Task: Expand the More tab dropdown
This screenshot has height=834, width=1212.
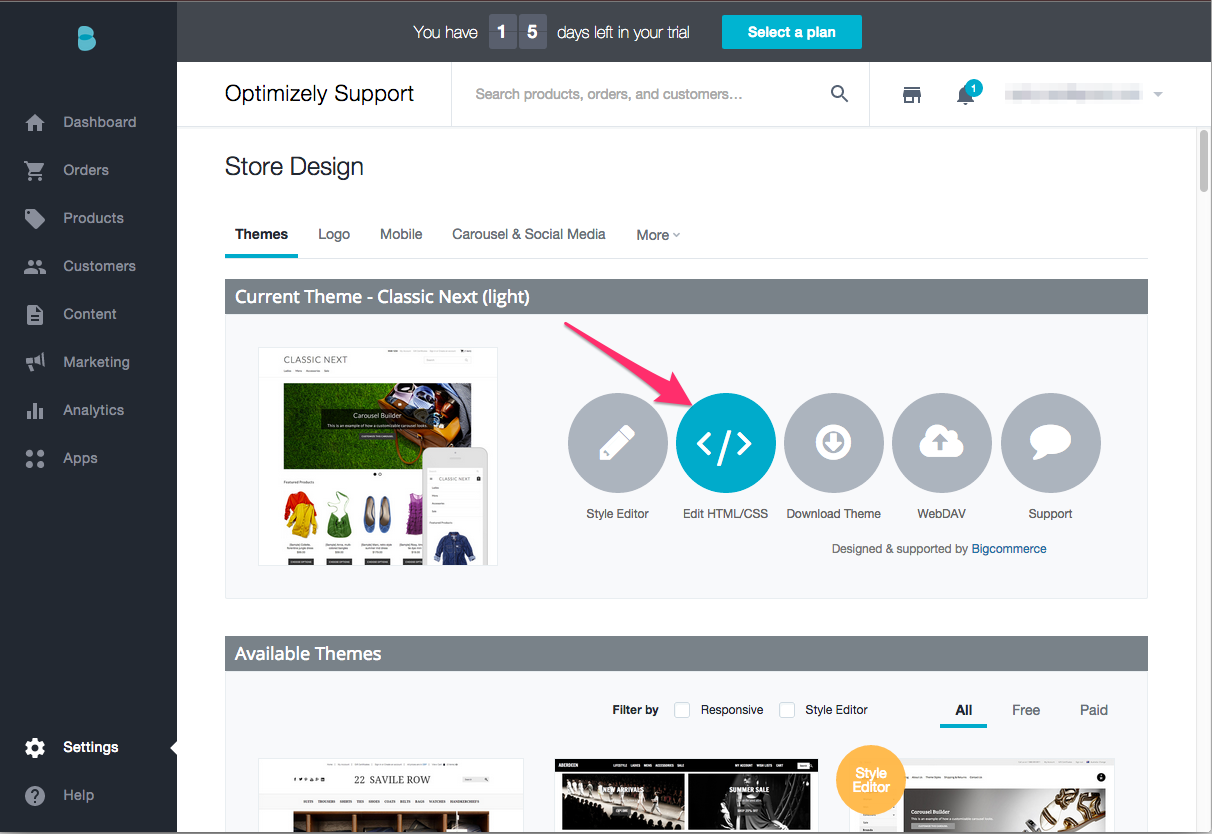Action: pyautogui.click(x=658, y=235)
